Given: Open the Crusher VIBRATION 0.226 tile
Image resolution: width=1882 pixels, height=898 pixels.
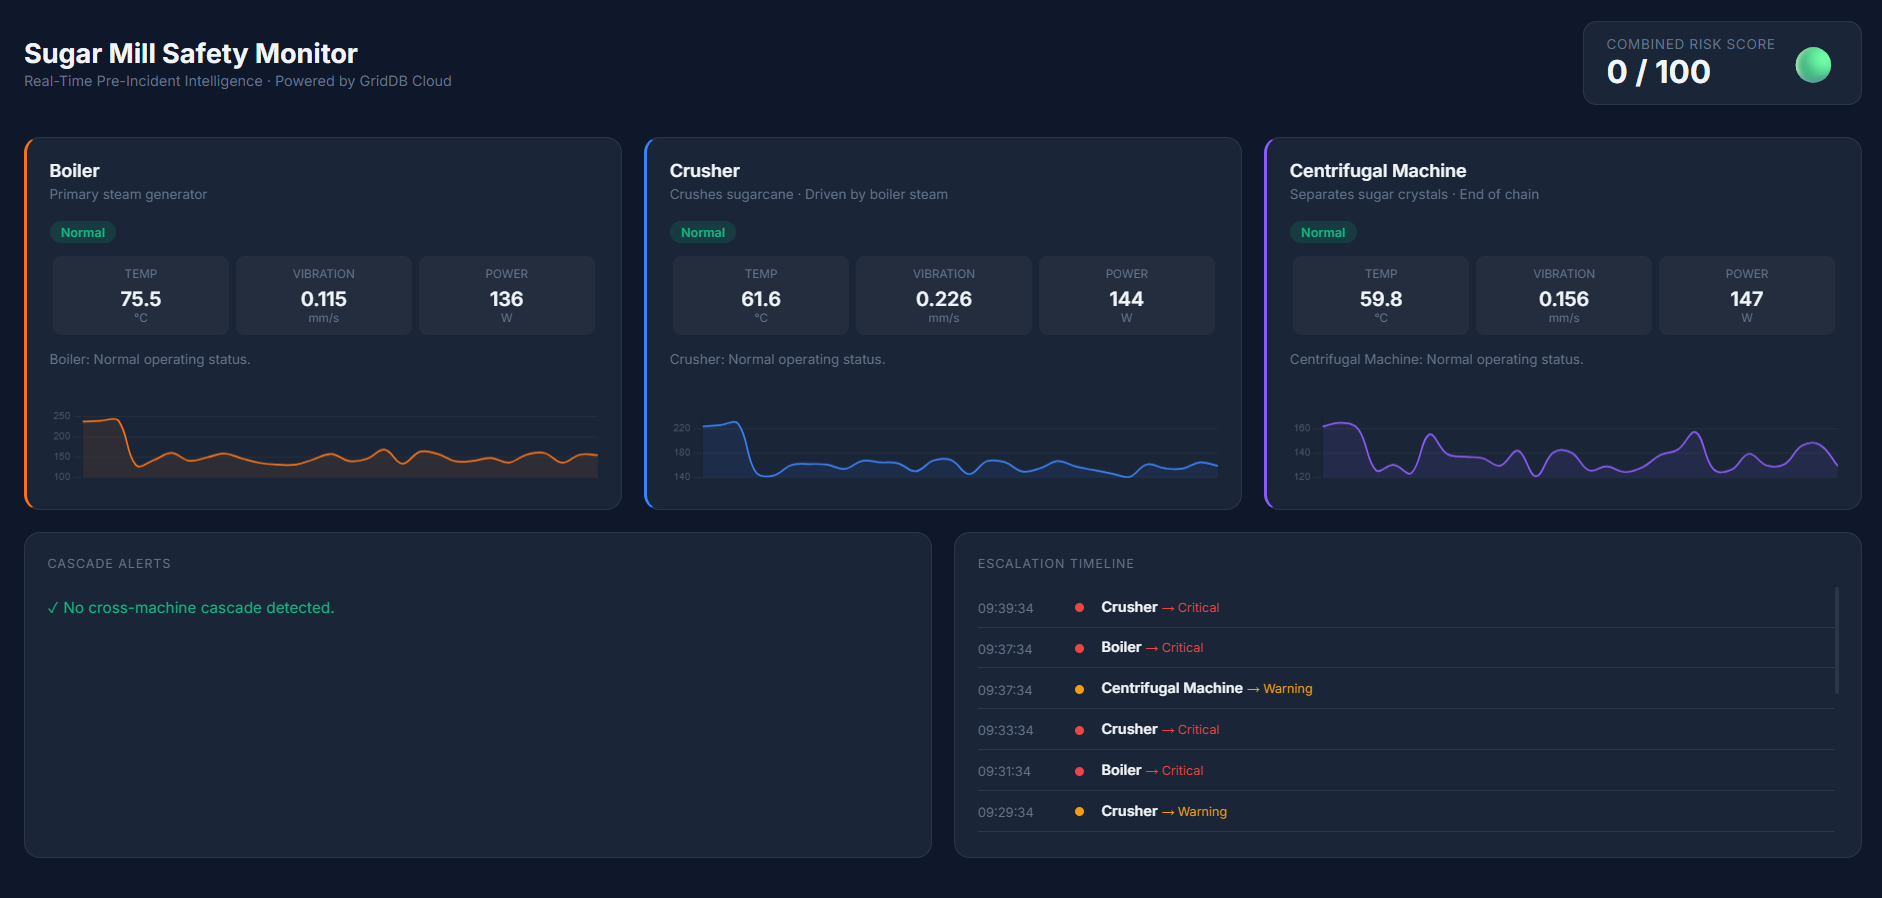Looking at the screenshot, I should (944, 295).
